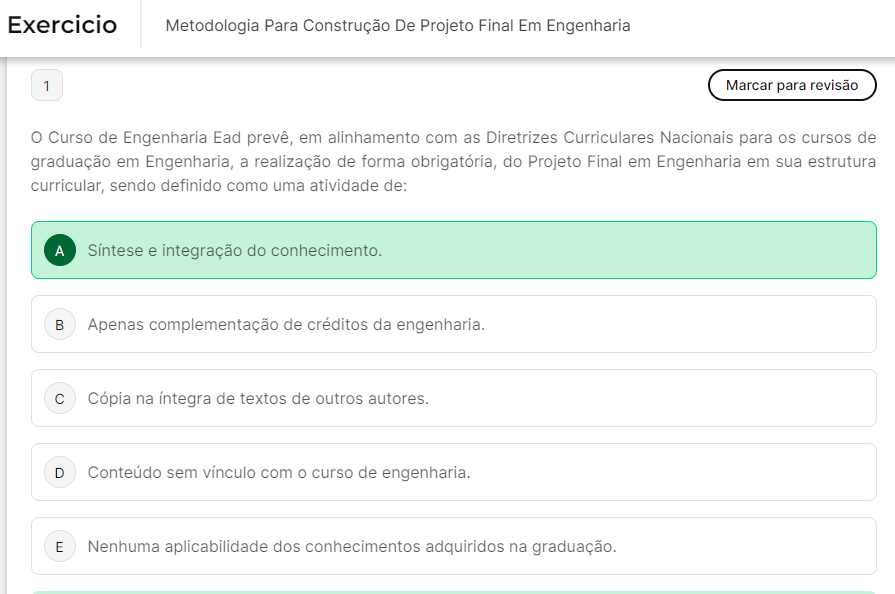
Task: Click the question statement starting "O Curso de Engenharia"
Action: (x=453, y=161)
